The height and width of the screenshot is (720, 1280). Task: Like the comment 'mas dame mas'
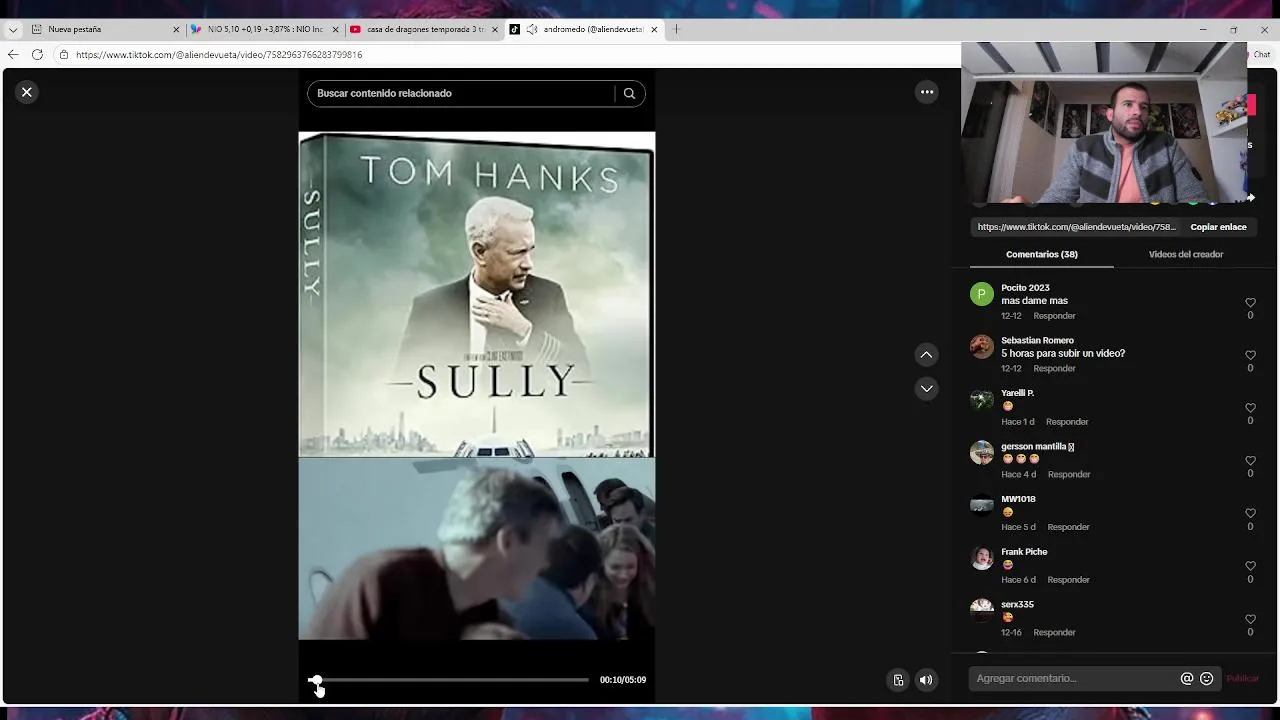coord(1250,302)
